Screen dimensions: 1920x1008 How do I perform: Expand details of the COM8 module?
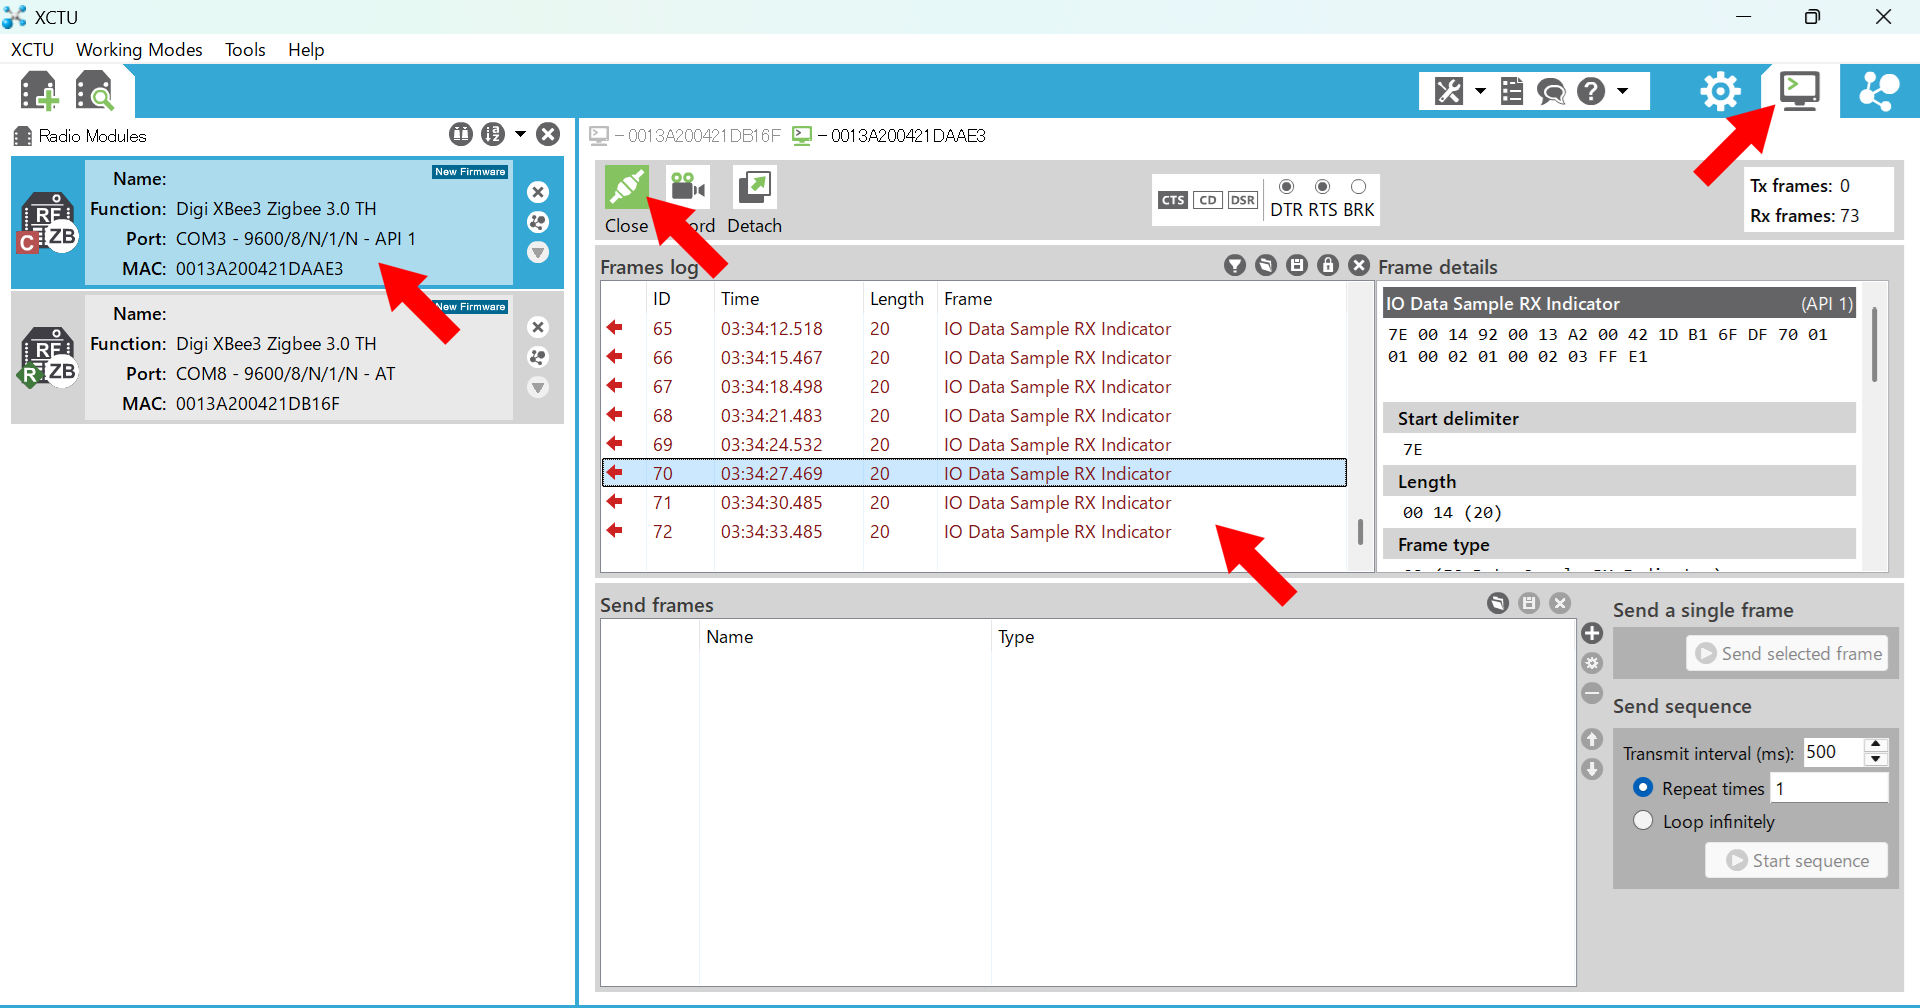pyautogui.click(x=538, y=387)
